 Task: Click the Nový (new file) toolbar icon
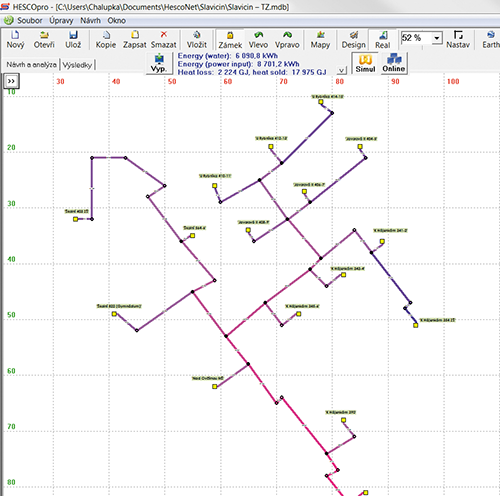pos(15,40)
